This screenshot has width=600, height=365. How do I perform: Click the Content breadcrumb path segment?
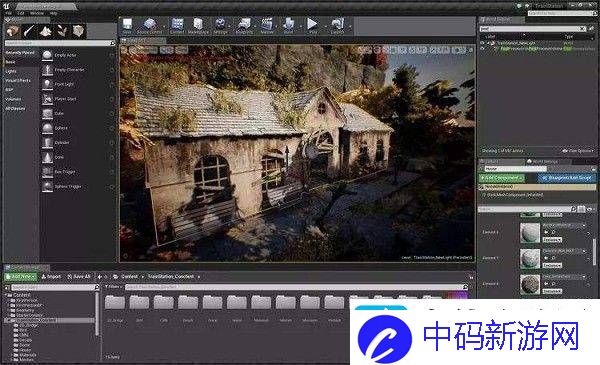pos(129,277)
